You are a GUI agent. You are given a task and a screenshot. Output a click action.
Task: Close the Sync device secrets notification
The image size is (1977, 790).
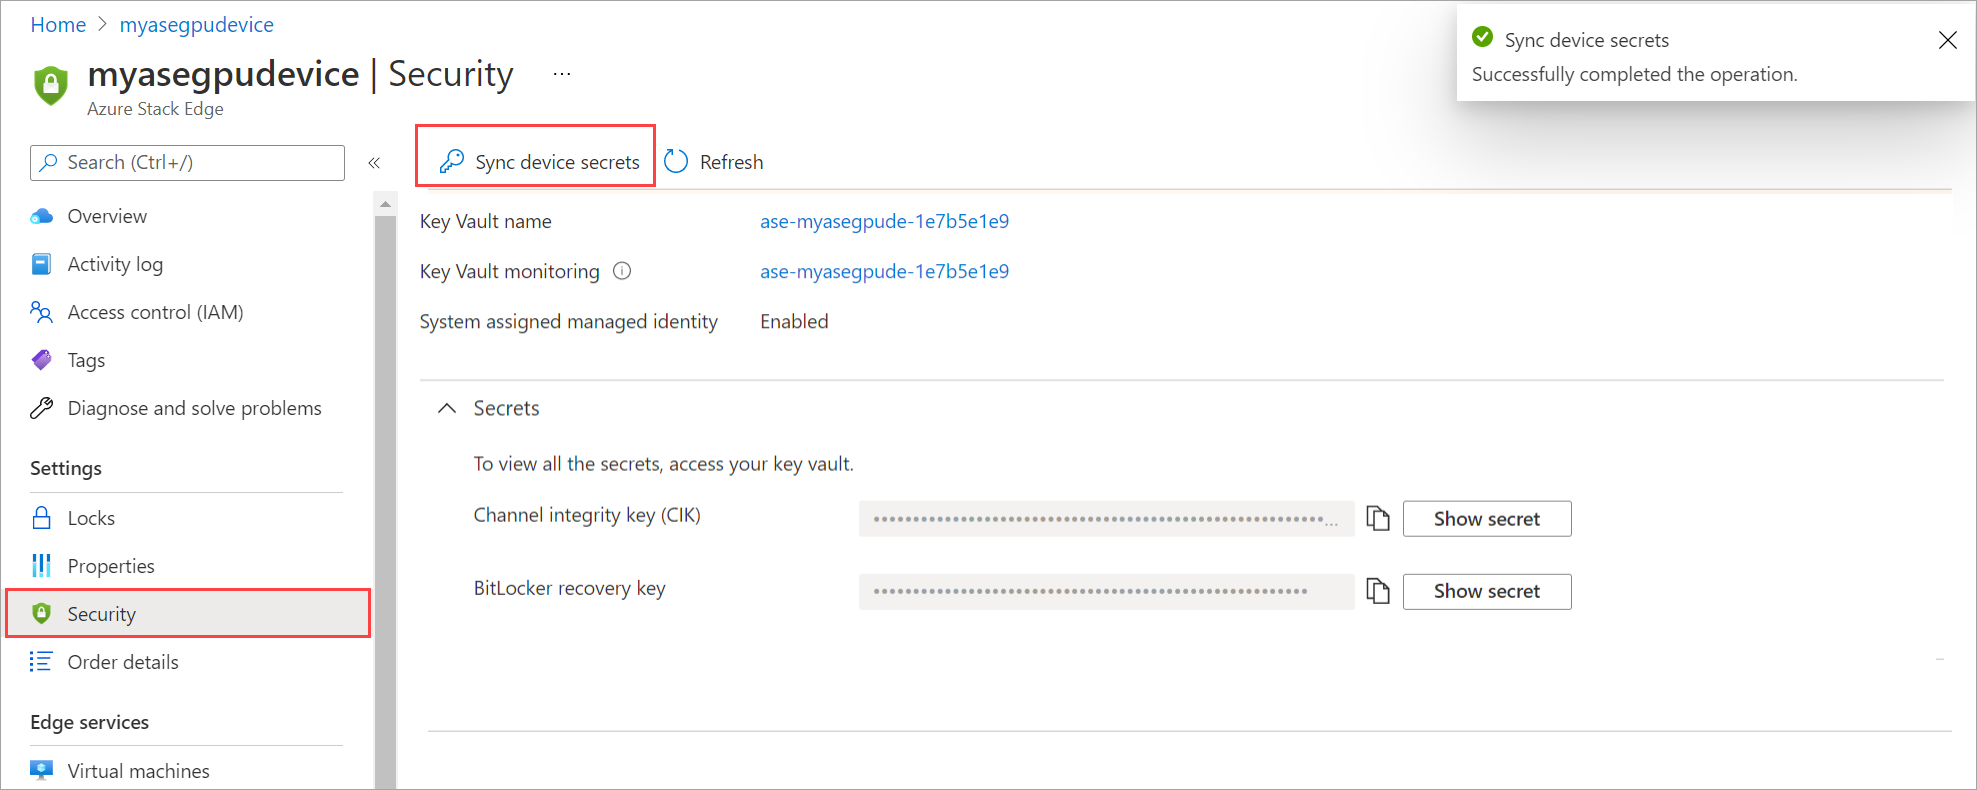1948,40
